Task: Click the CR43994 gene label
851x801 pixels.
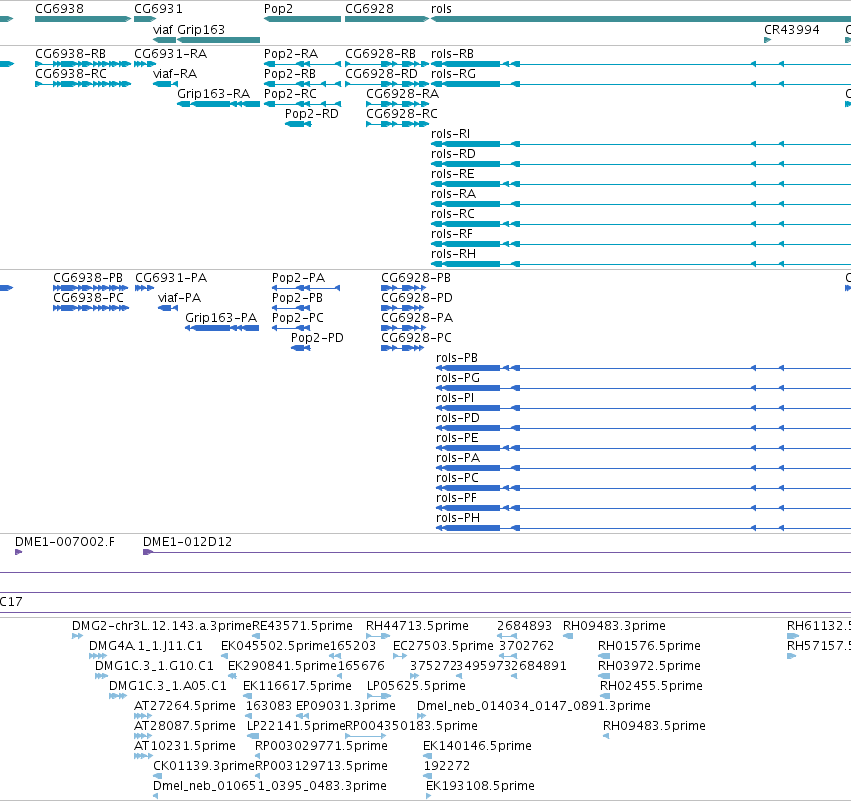Action: coord(792,29)
